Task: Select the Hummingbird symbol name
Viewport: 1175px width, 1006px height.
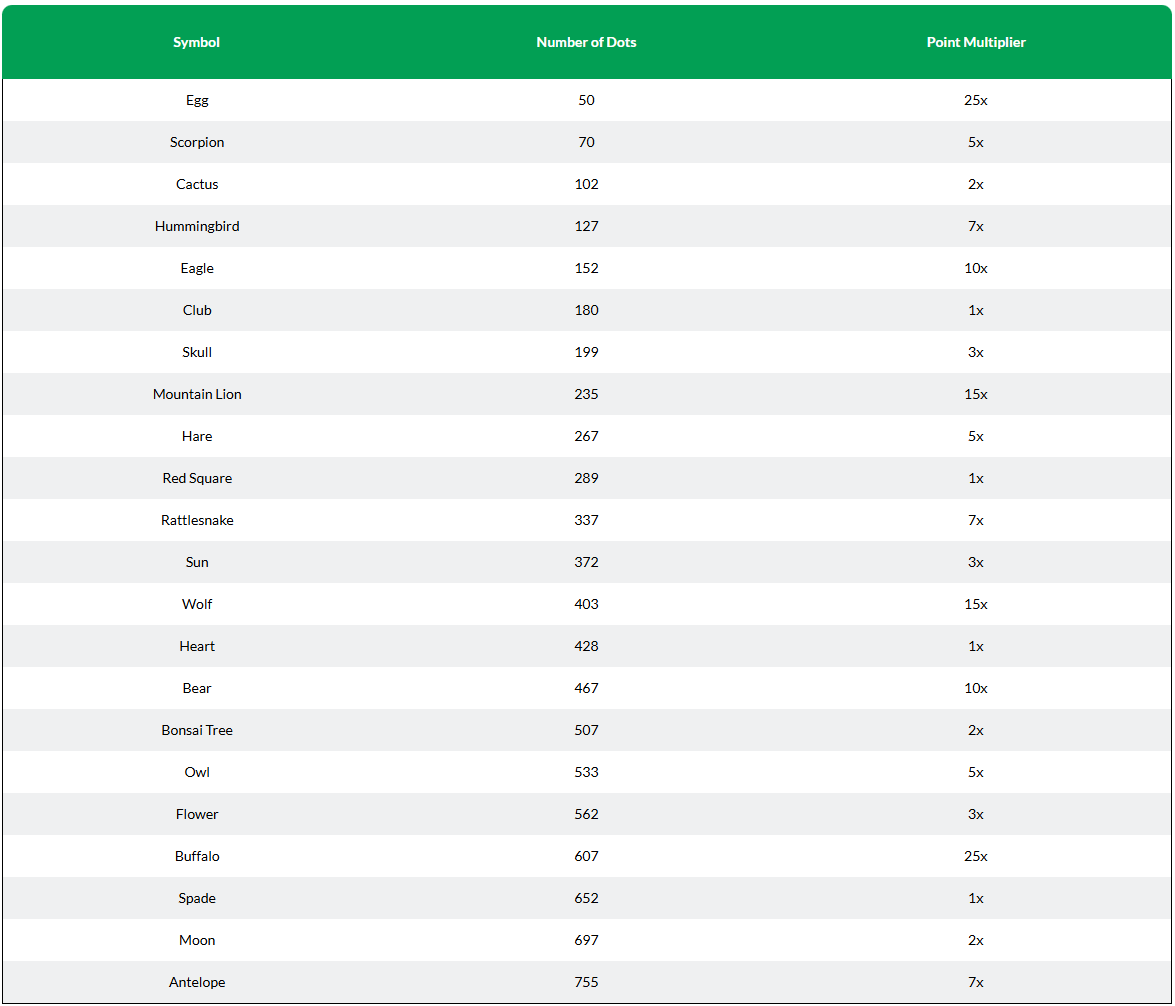Action: [x=197, y=226]
